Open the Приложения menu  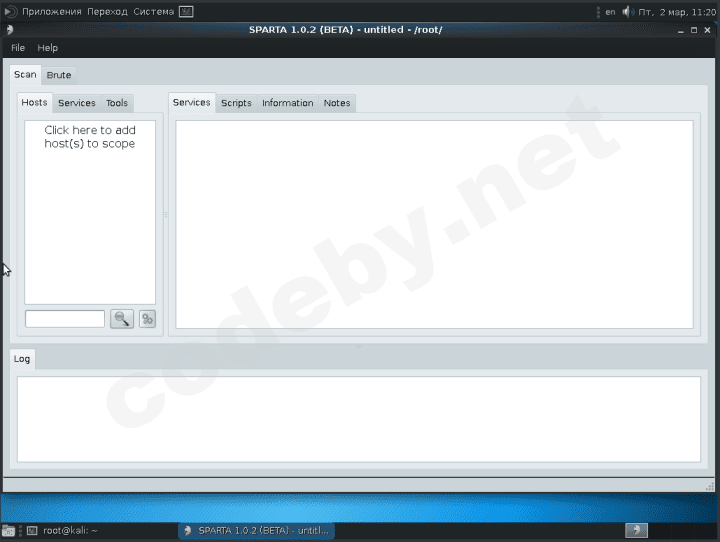click(x=52, y=11)
